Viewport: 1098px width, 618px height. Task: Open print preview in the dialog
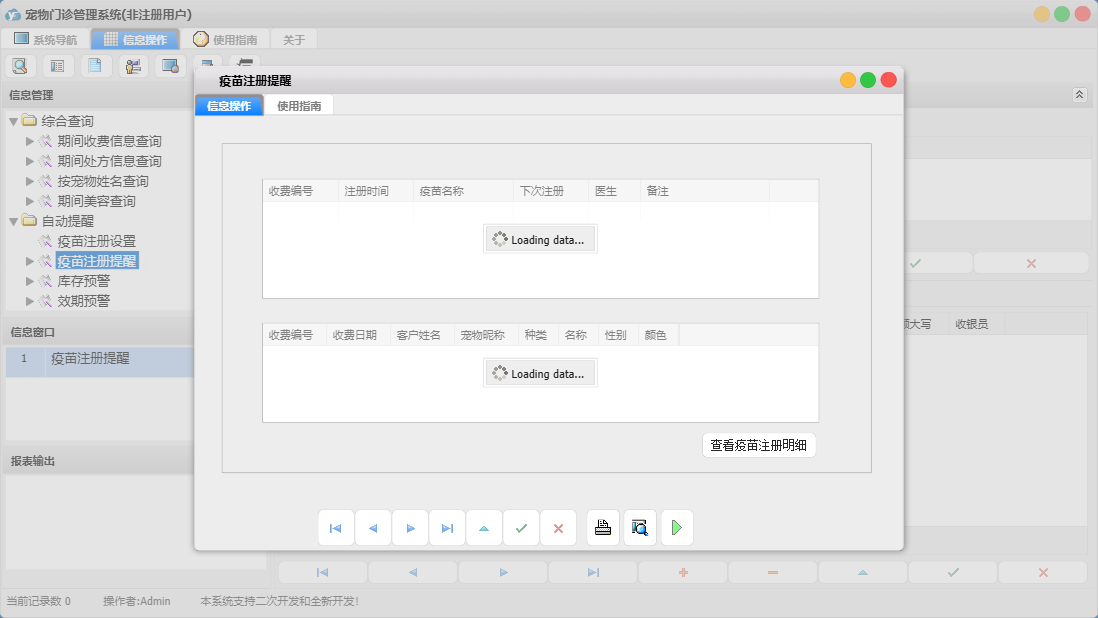639,527
